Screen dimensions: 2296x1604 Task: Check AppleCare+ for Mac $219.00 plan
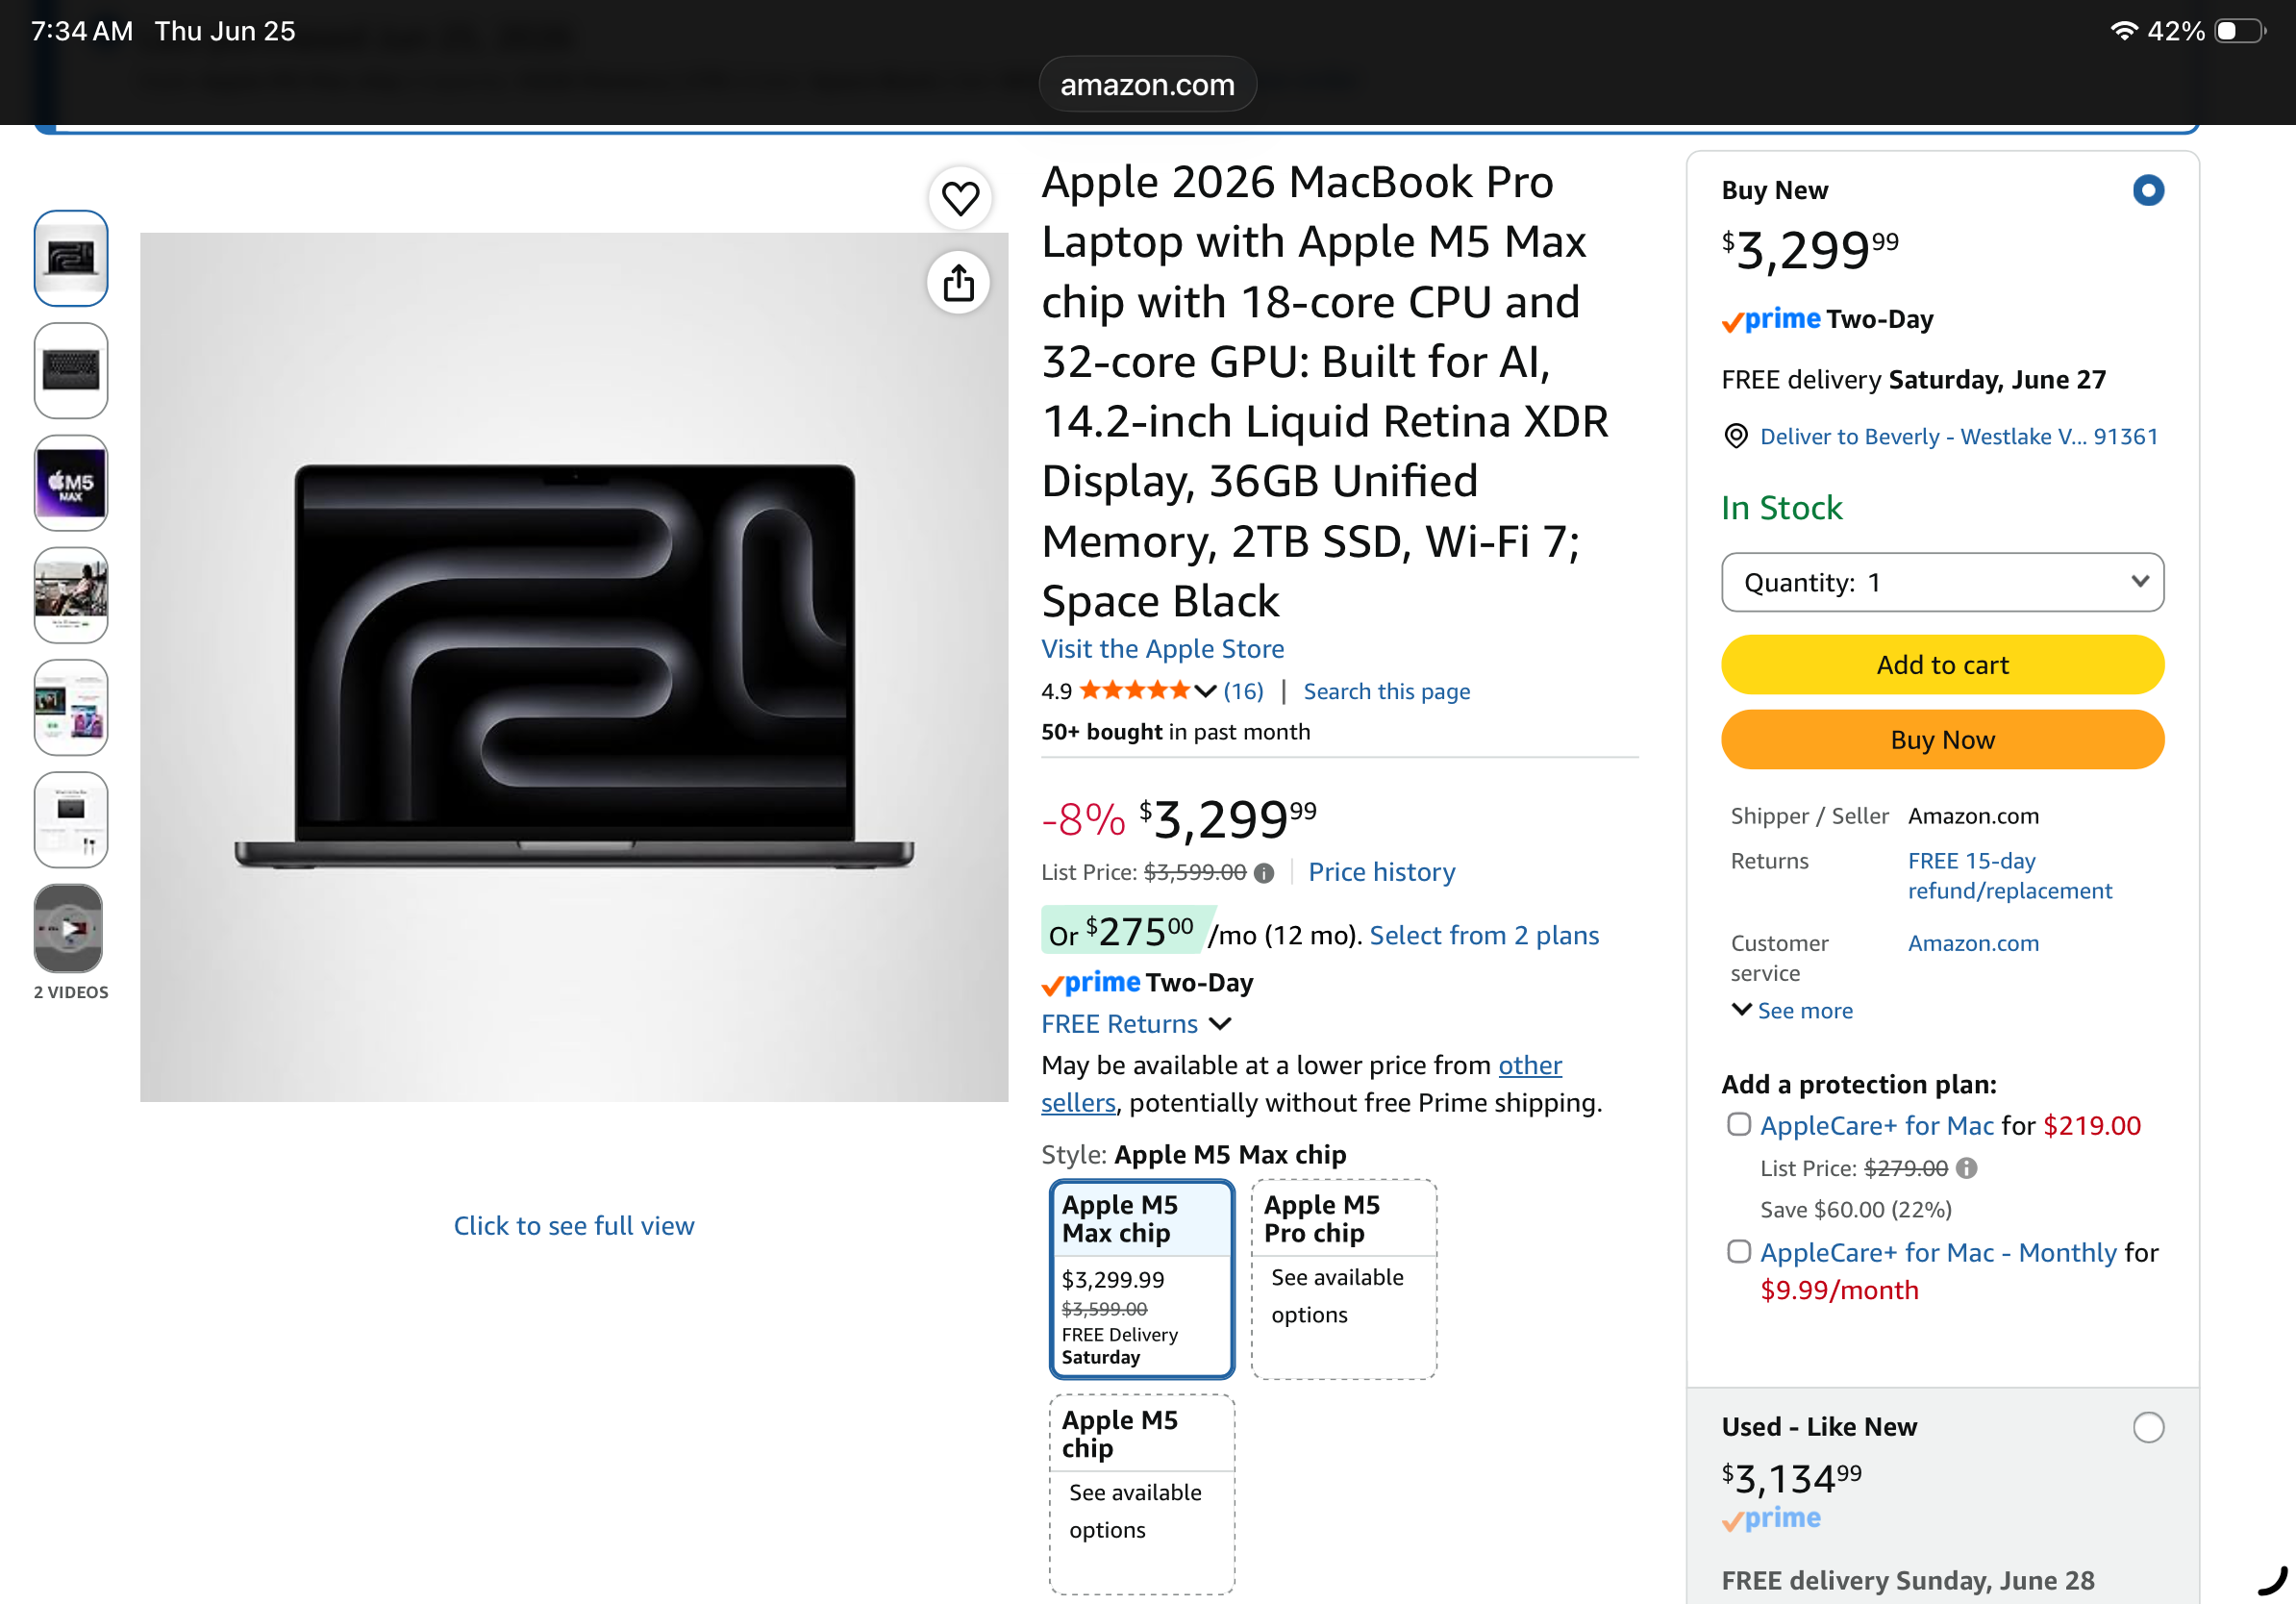[1739, 1124]
